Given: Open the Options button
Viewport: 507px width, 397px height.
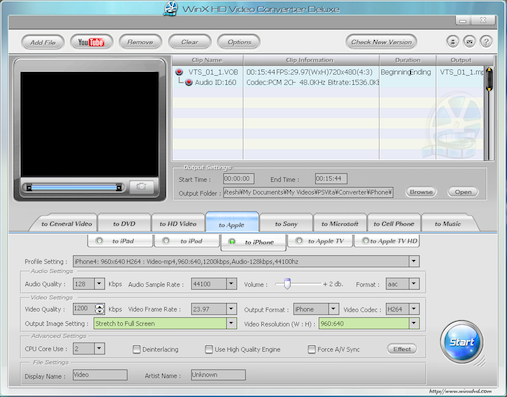Looking at the screenshot, I should (x=239, y=42).
